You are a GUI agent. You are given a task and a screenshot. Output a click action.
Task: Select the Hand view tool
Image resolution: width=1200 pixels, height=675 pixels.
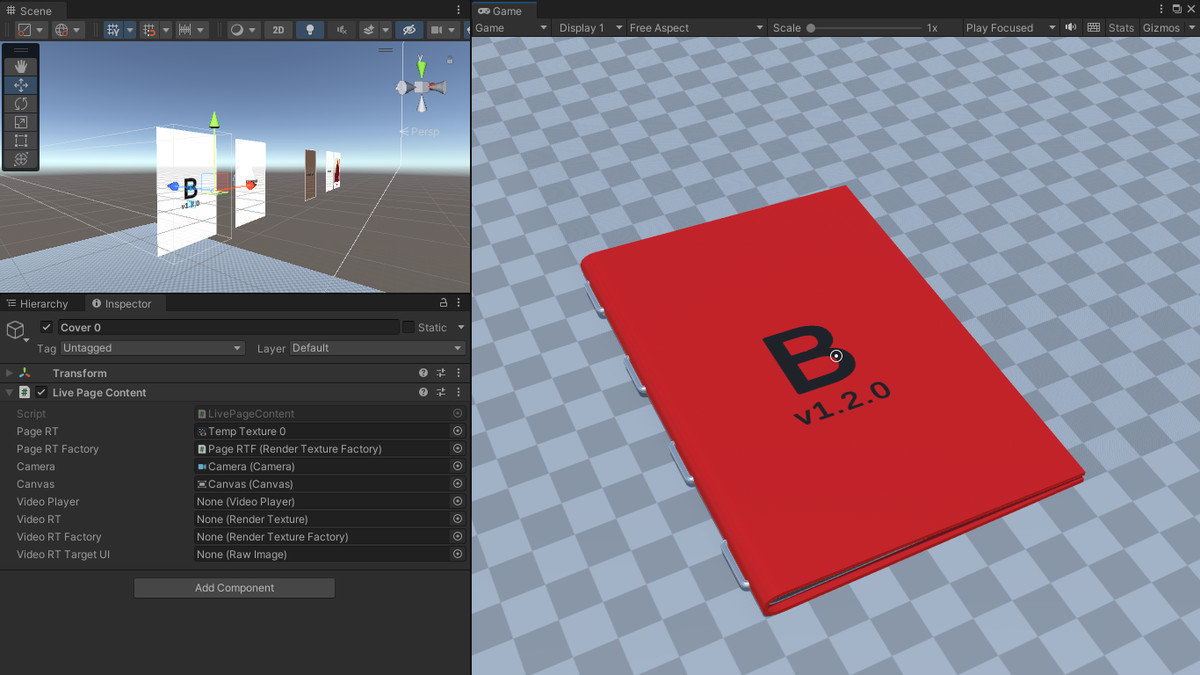coord(21,67)
